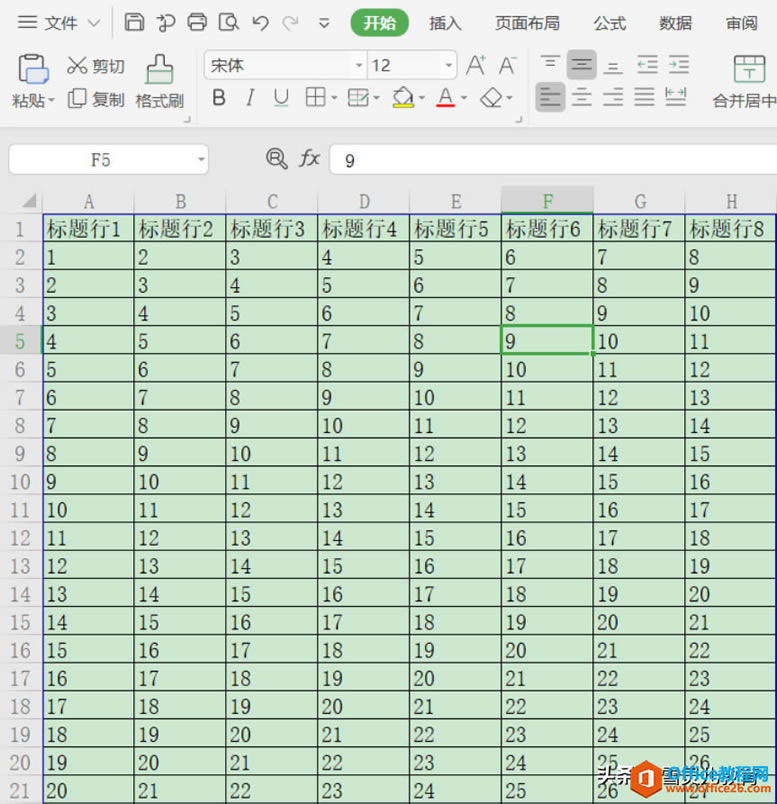Toggle italic formatting

(x=250, y=97)
